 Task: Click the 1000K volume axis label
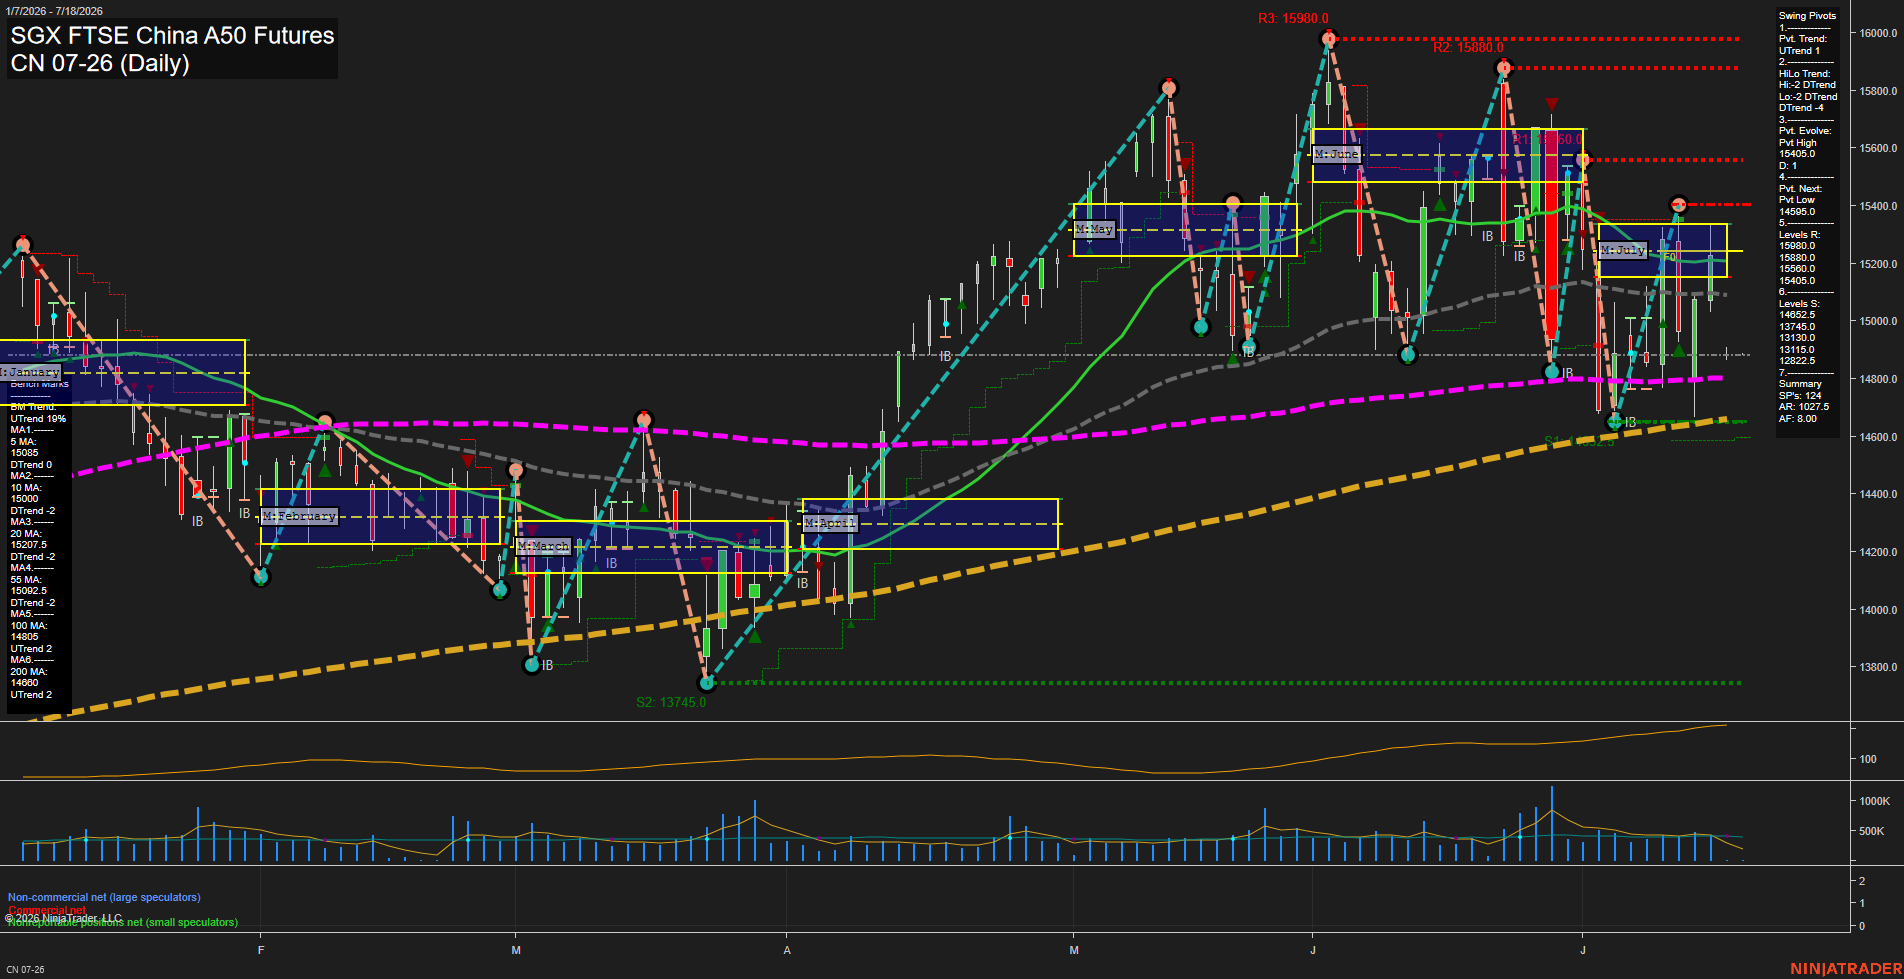1874,801
